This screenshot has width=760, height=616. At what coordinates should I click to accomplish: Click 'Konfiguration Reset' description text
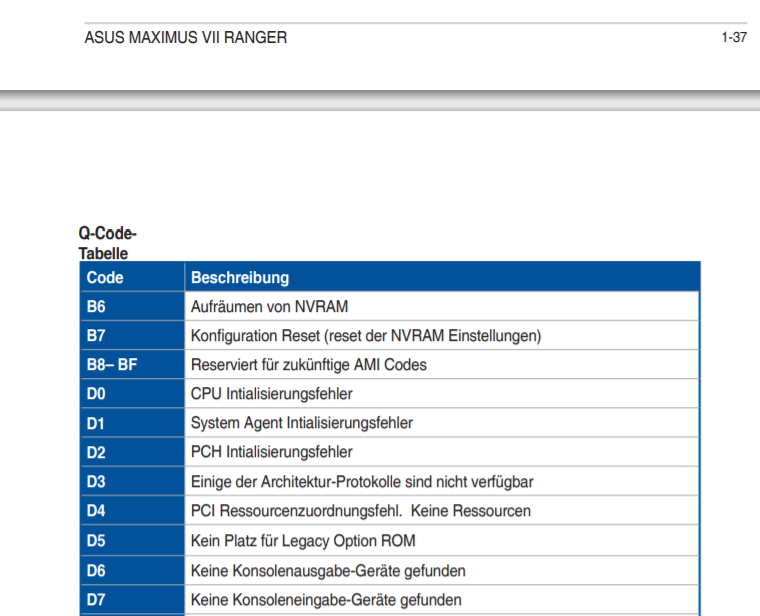click(x=366, y=336)
